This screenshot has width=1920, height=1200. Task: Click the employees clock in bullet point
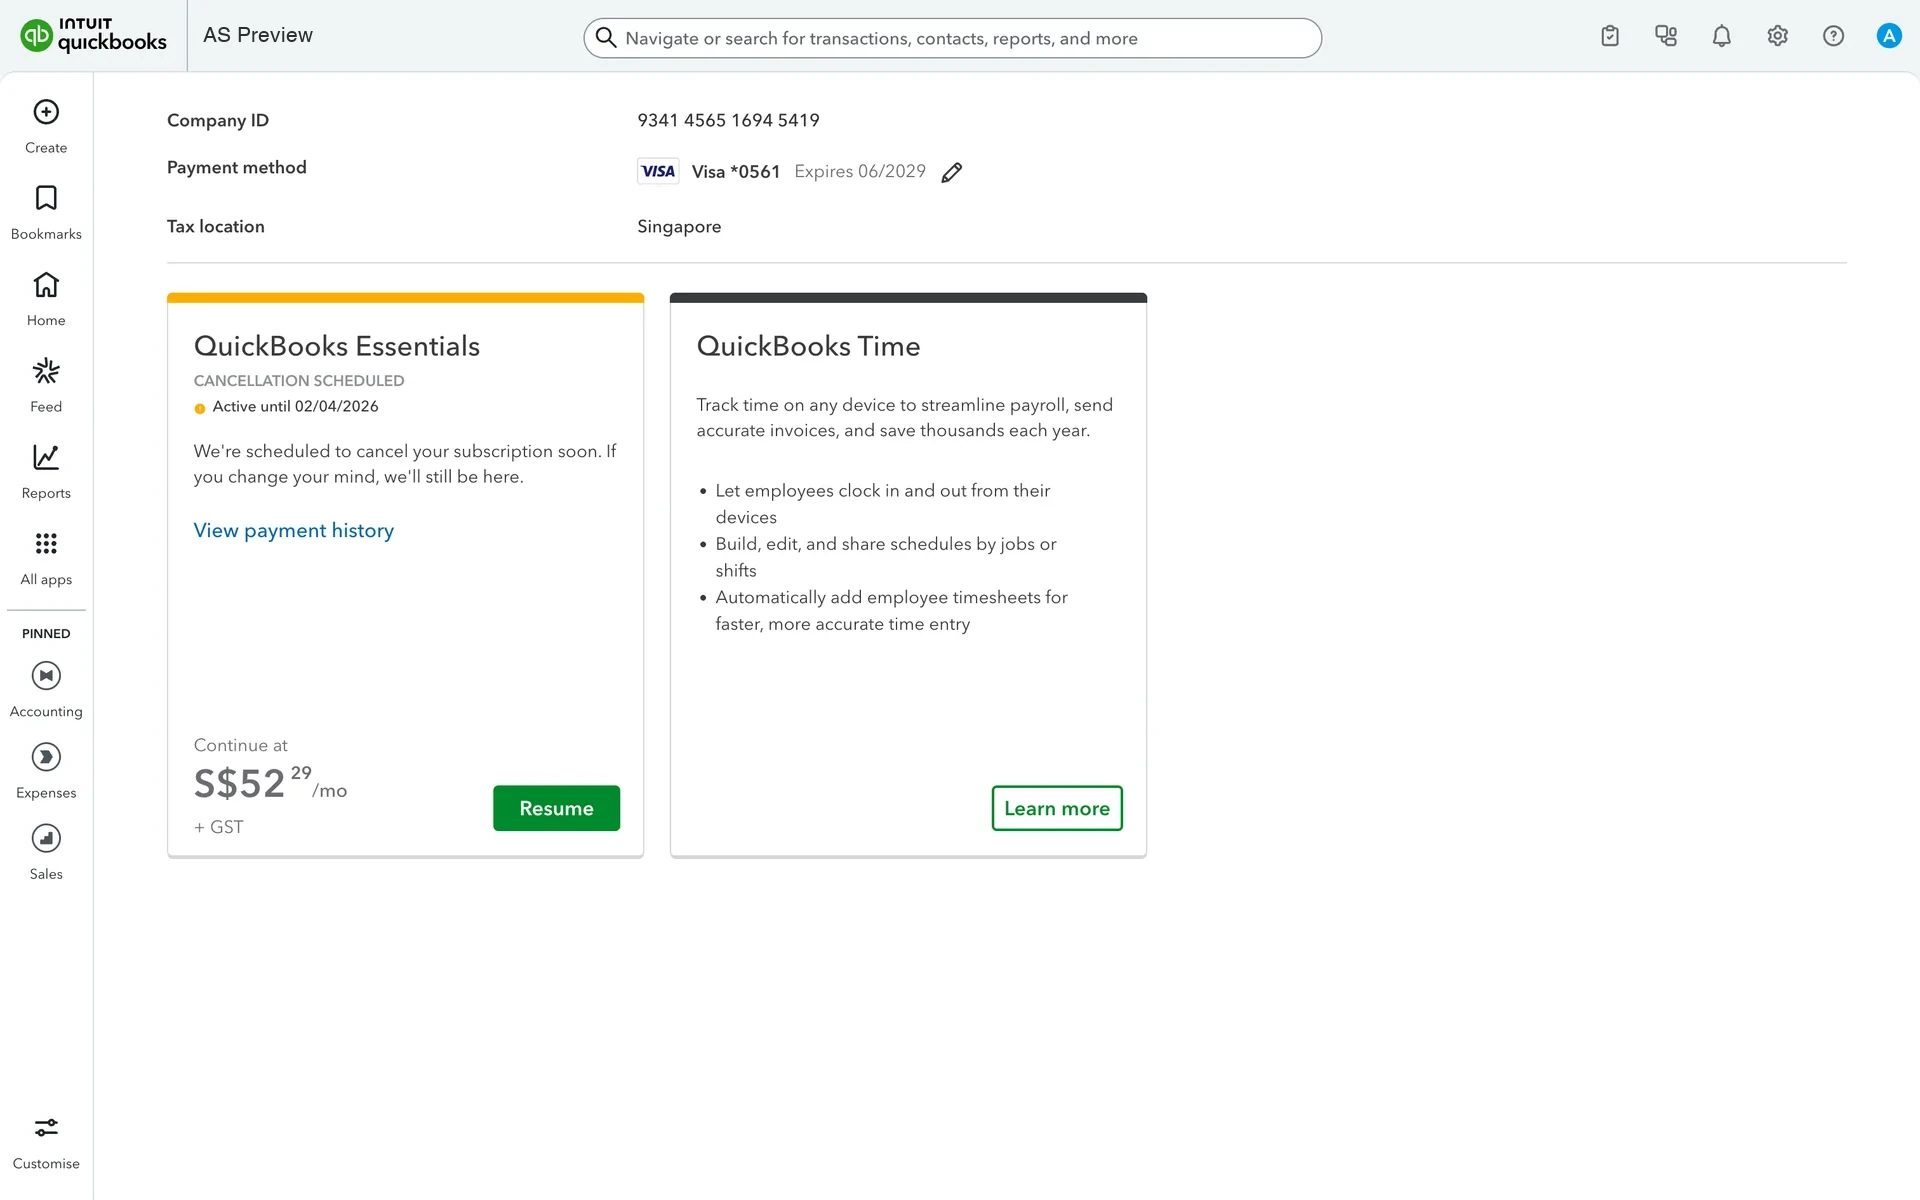pos(882,504)
